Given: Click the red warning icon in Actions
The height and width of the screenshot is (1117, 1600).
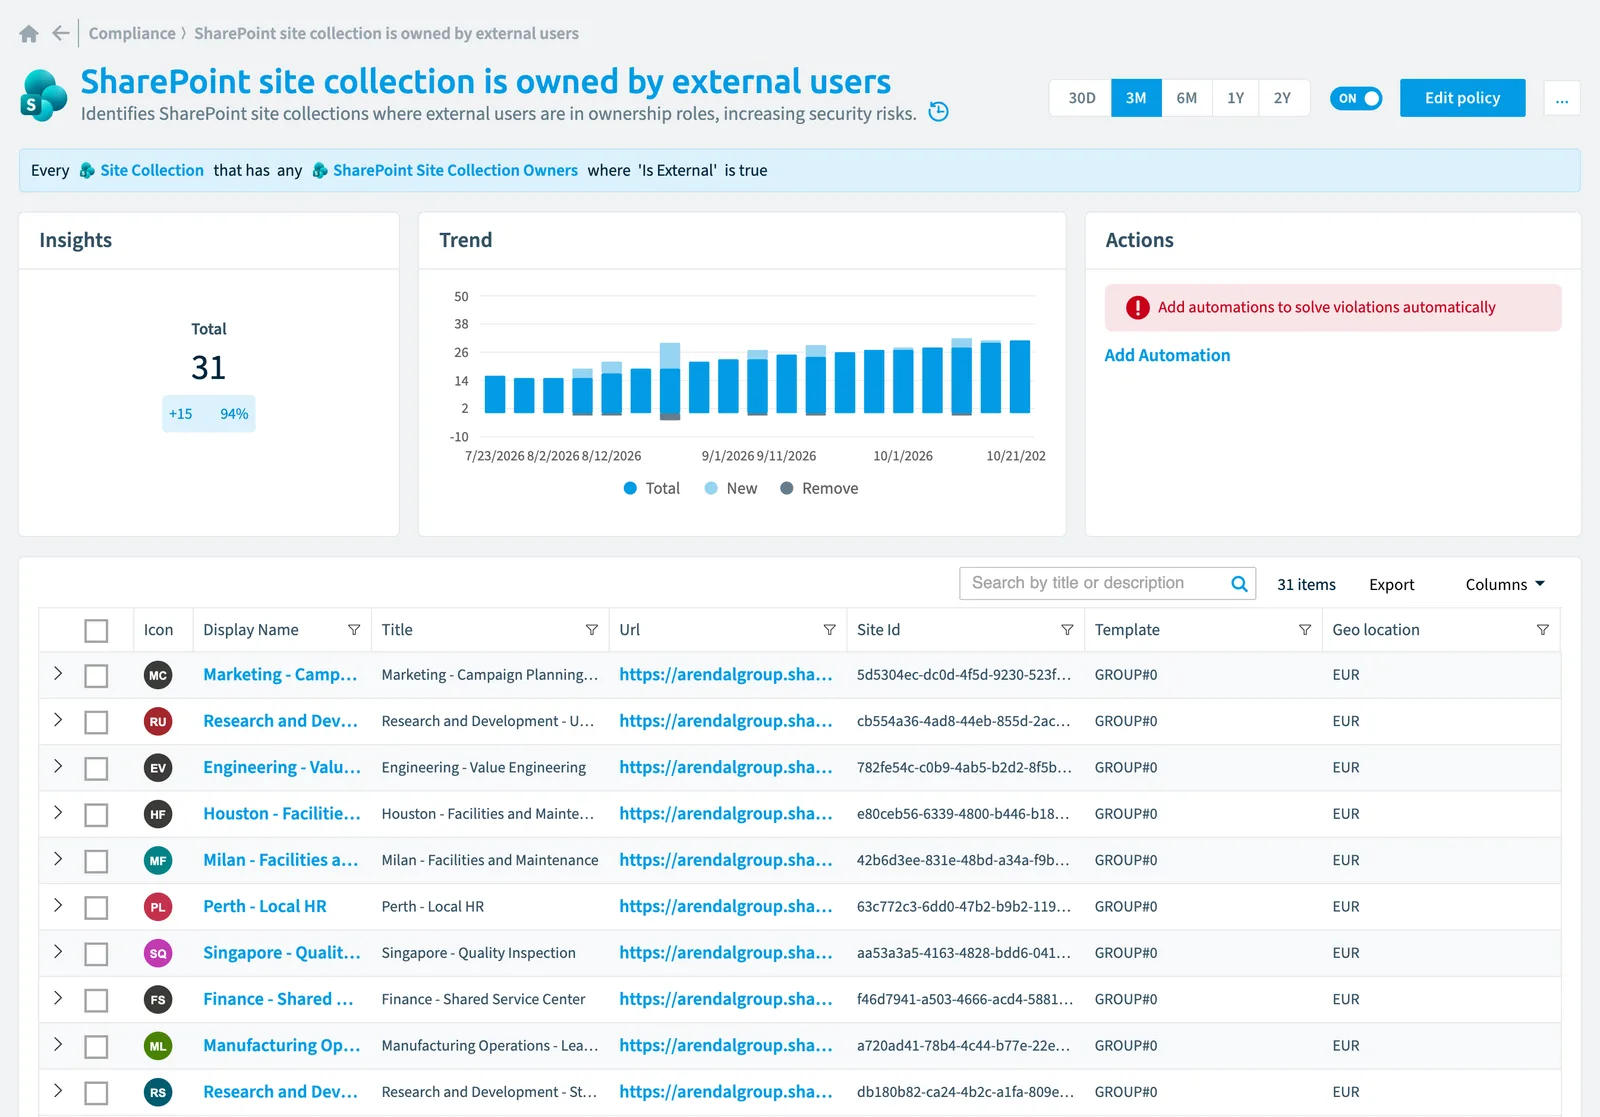Looking at the screenshot, I should tap(1138, 308).
